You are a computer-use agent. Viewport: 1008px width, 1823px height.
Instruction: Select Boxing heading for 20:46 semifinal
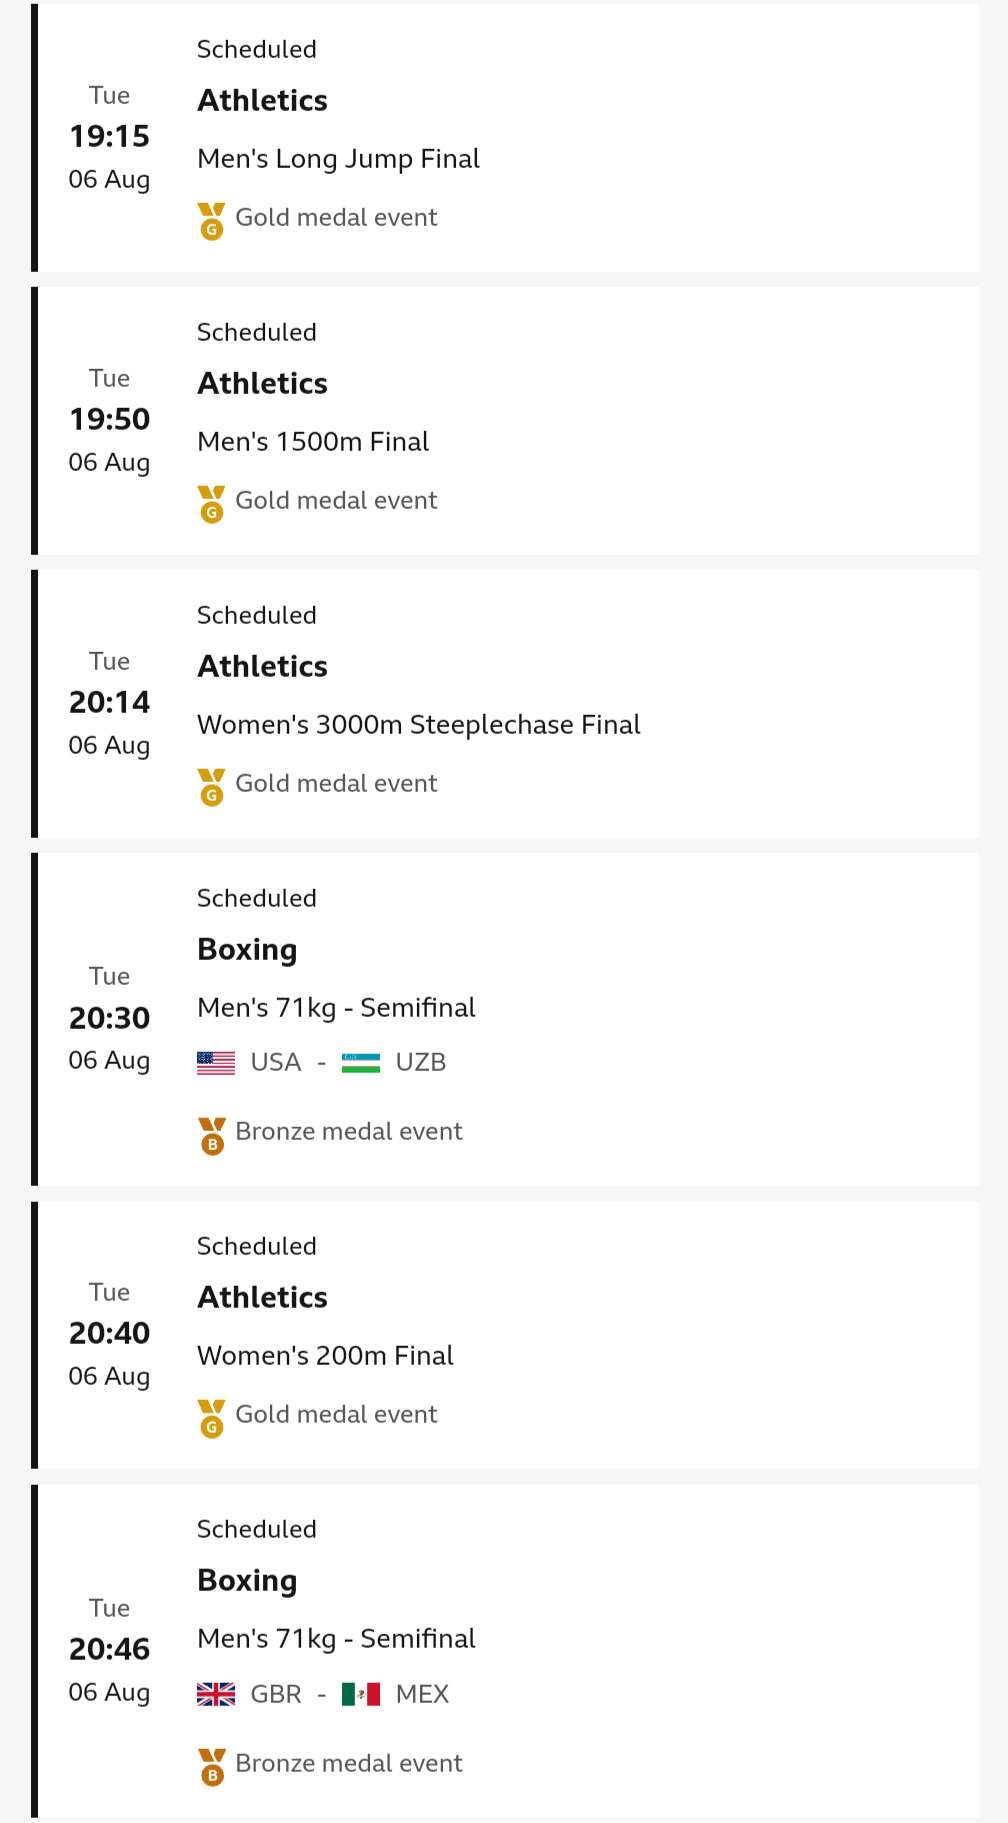pyautogui.click(x=247, y=1581)
